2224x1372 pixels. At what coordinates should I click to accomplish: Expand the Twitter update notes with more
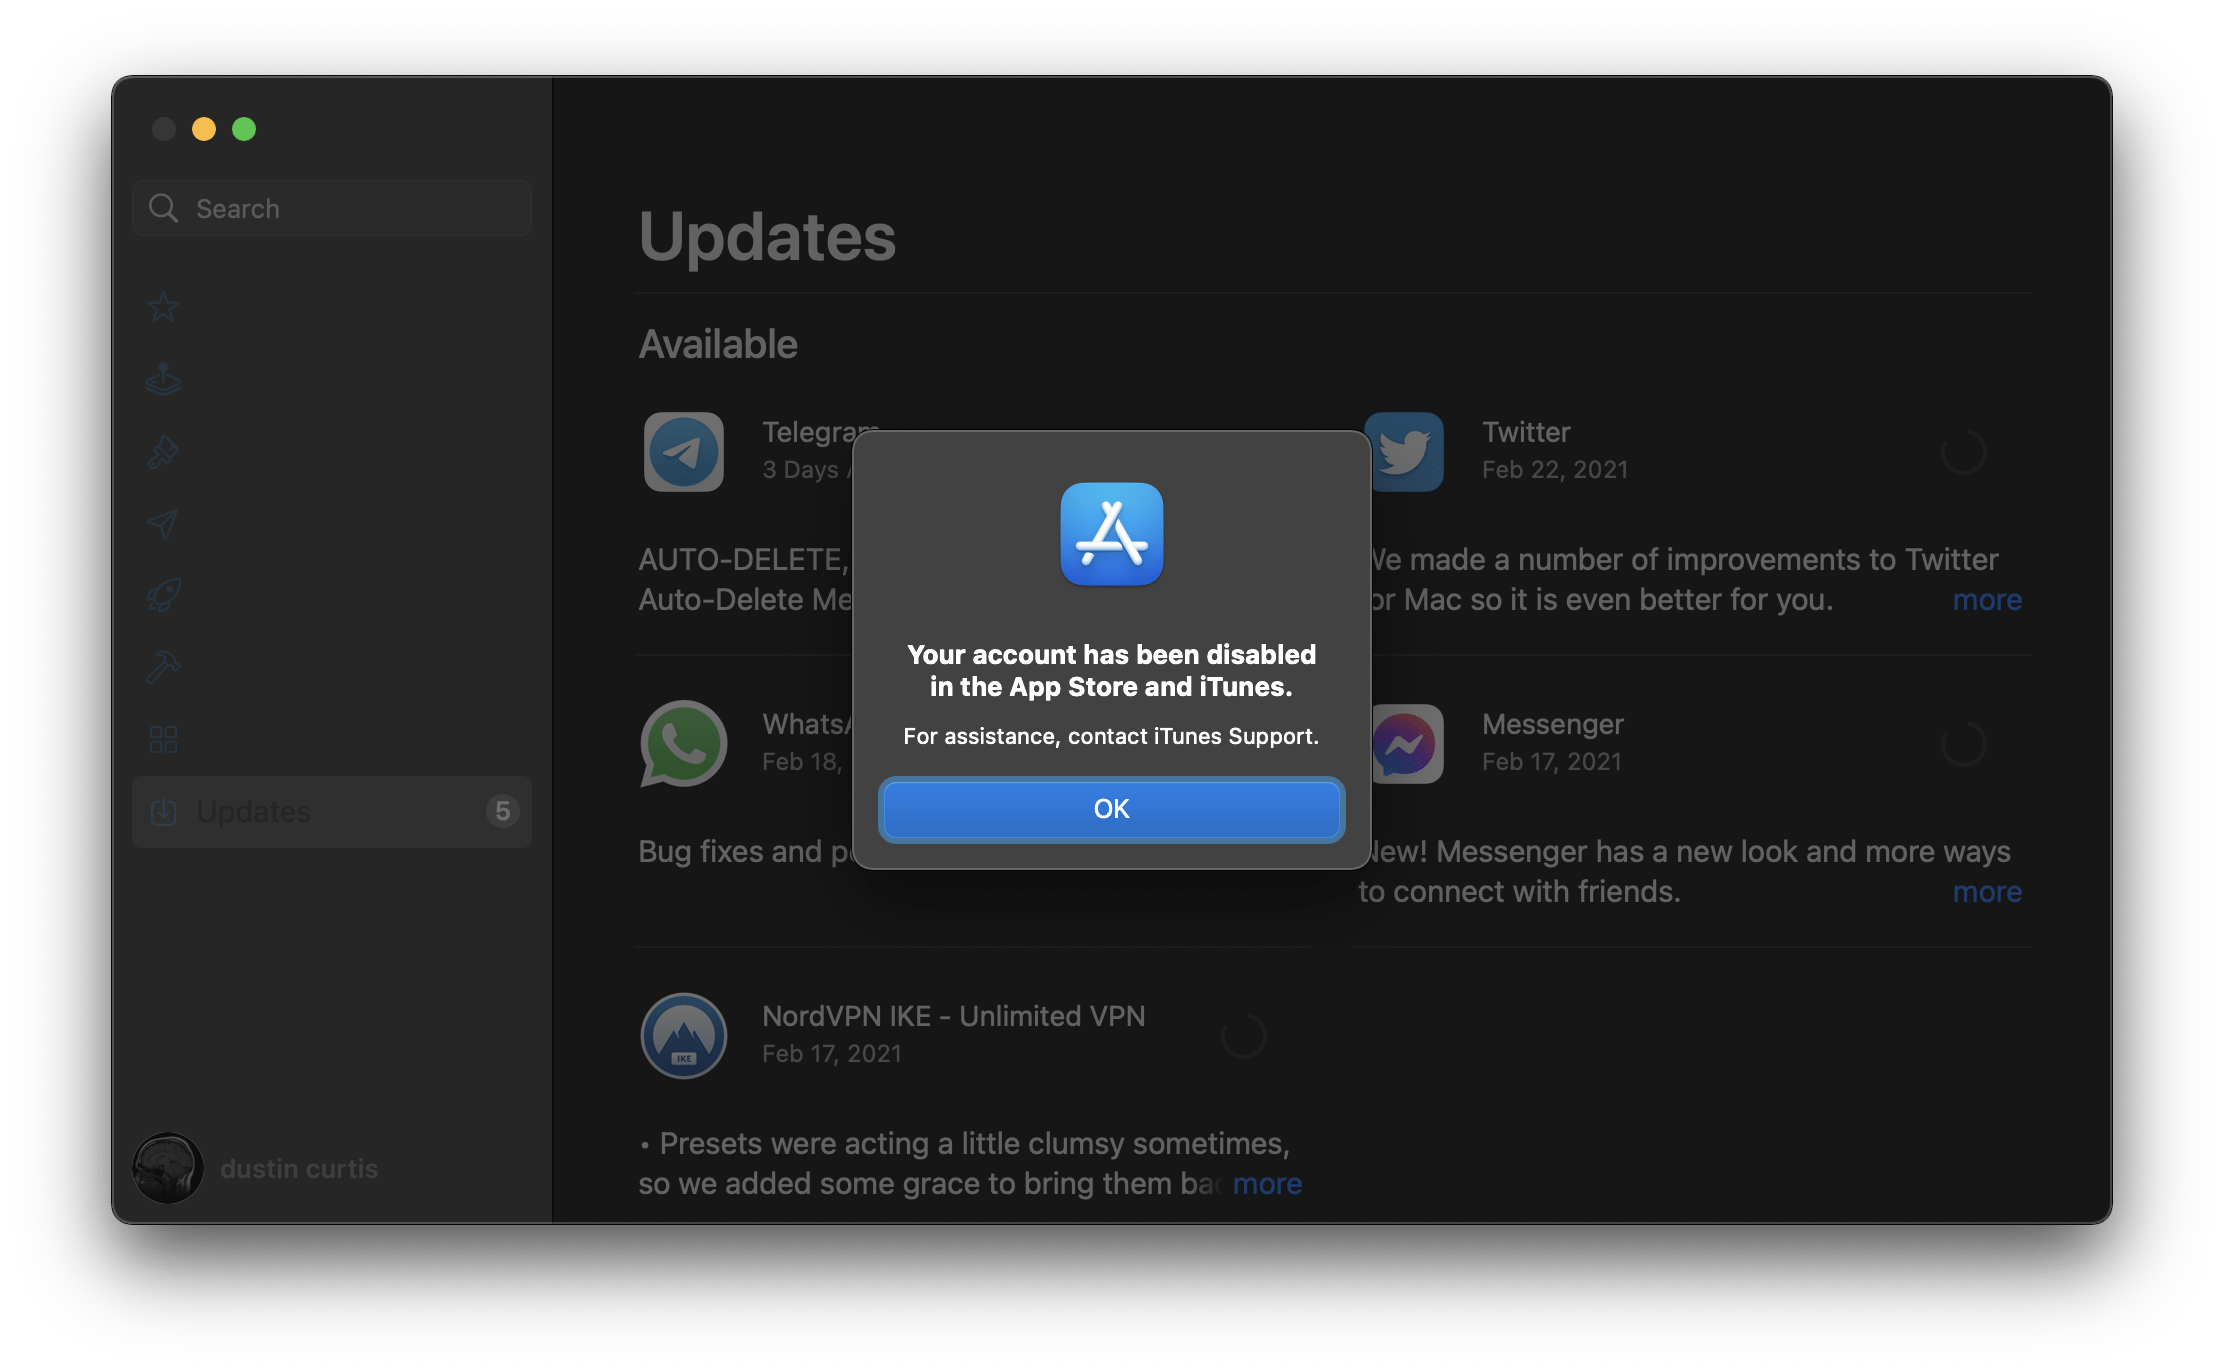1986,599
